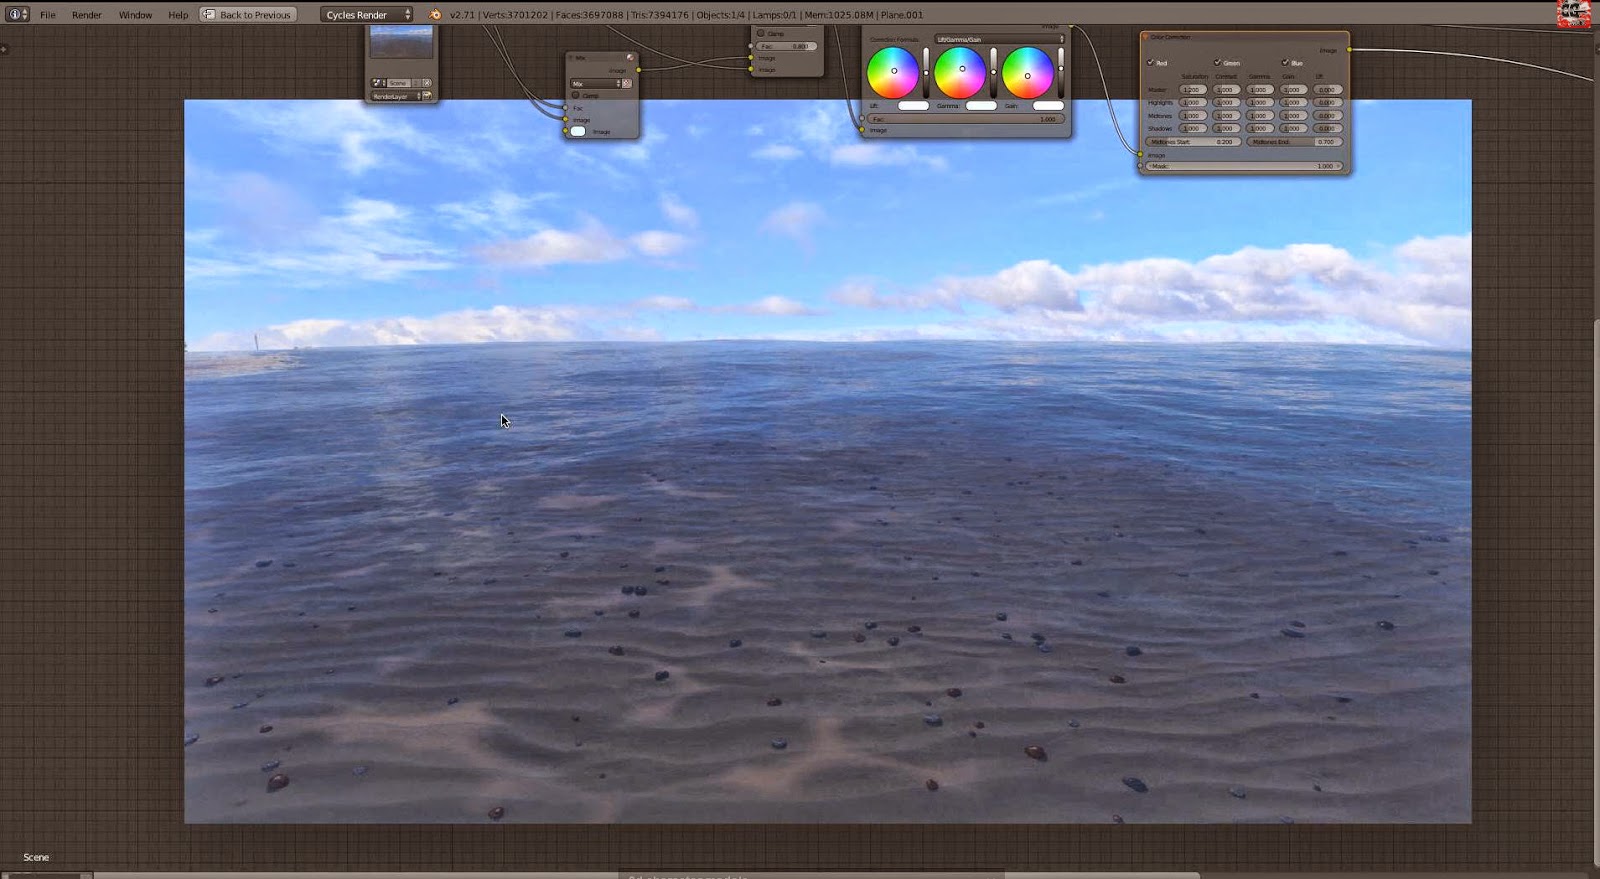The image size is (1600, 879).
Task: Click the render icon beside RenderLayer
Action: [x=427, y=96]
